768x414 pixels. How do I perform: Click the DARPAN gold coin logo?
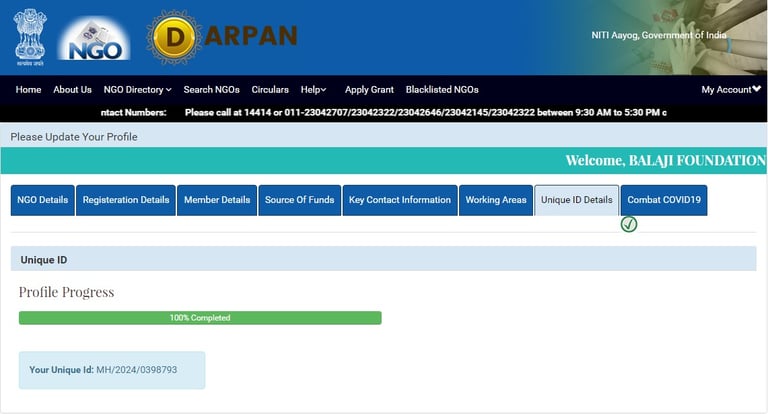(174, 37)
